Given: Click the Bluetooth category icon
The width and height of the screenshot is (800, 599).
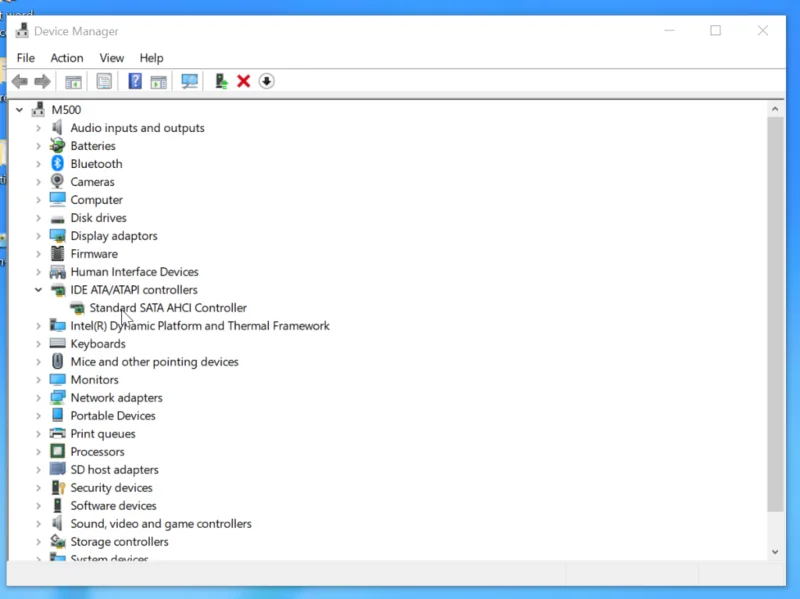Looking at the screenshot, I should 57,164.
